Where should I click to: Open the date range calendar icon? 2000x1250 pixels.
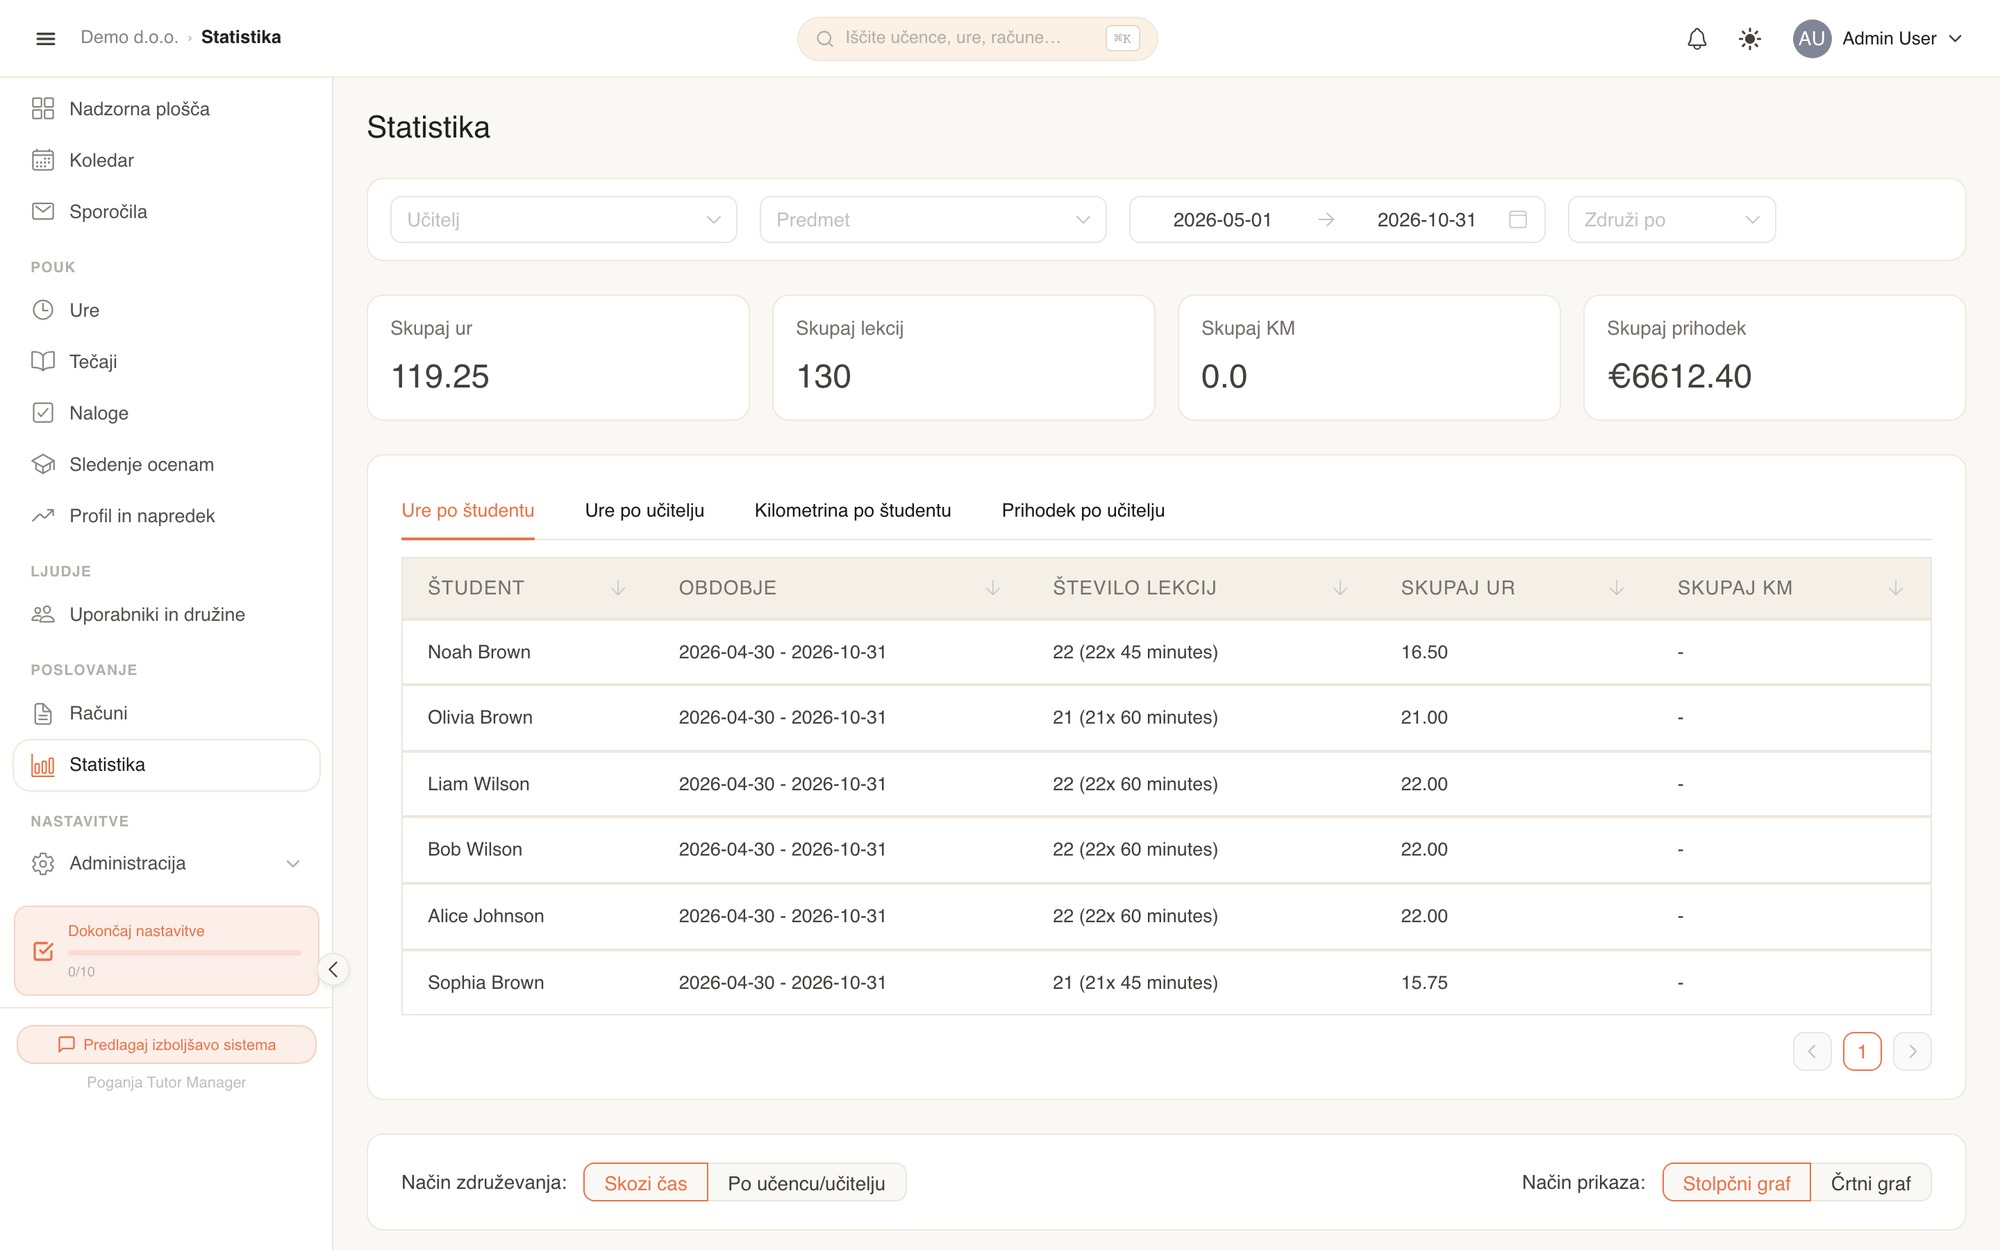(x=1518, y=220)
